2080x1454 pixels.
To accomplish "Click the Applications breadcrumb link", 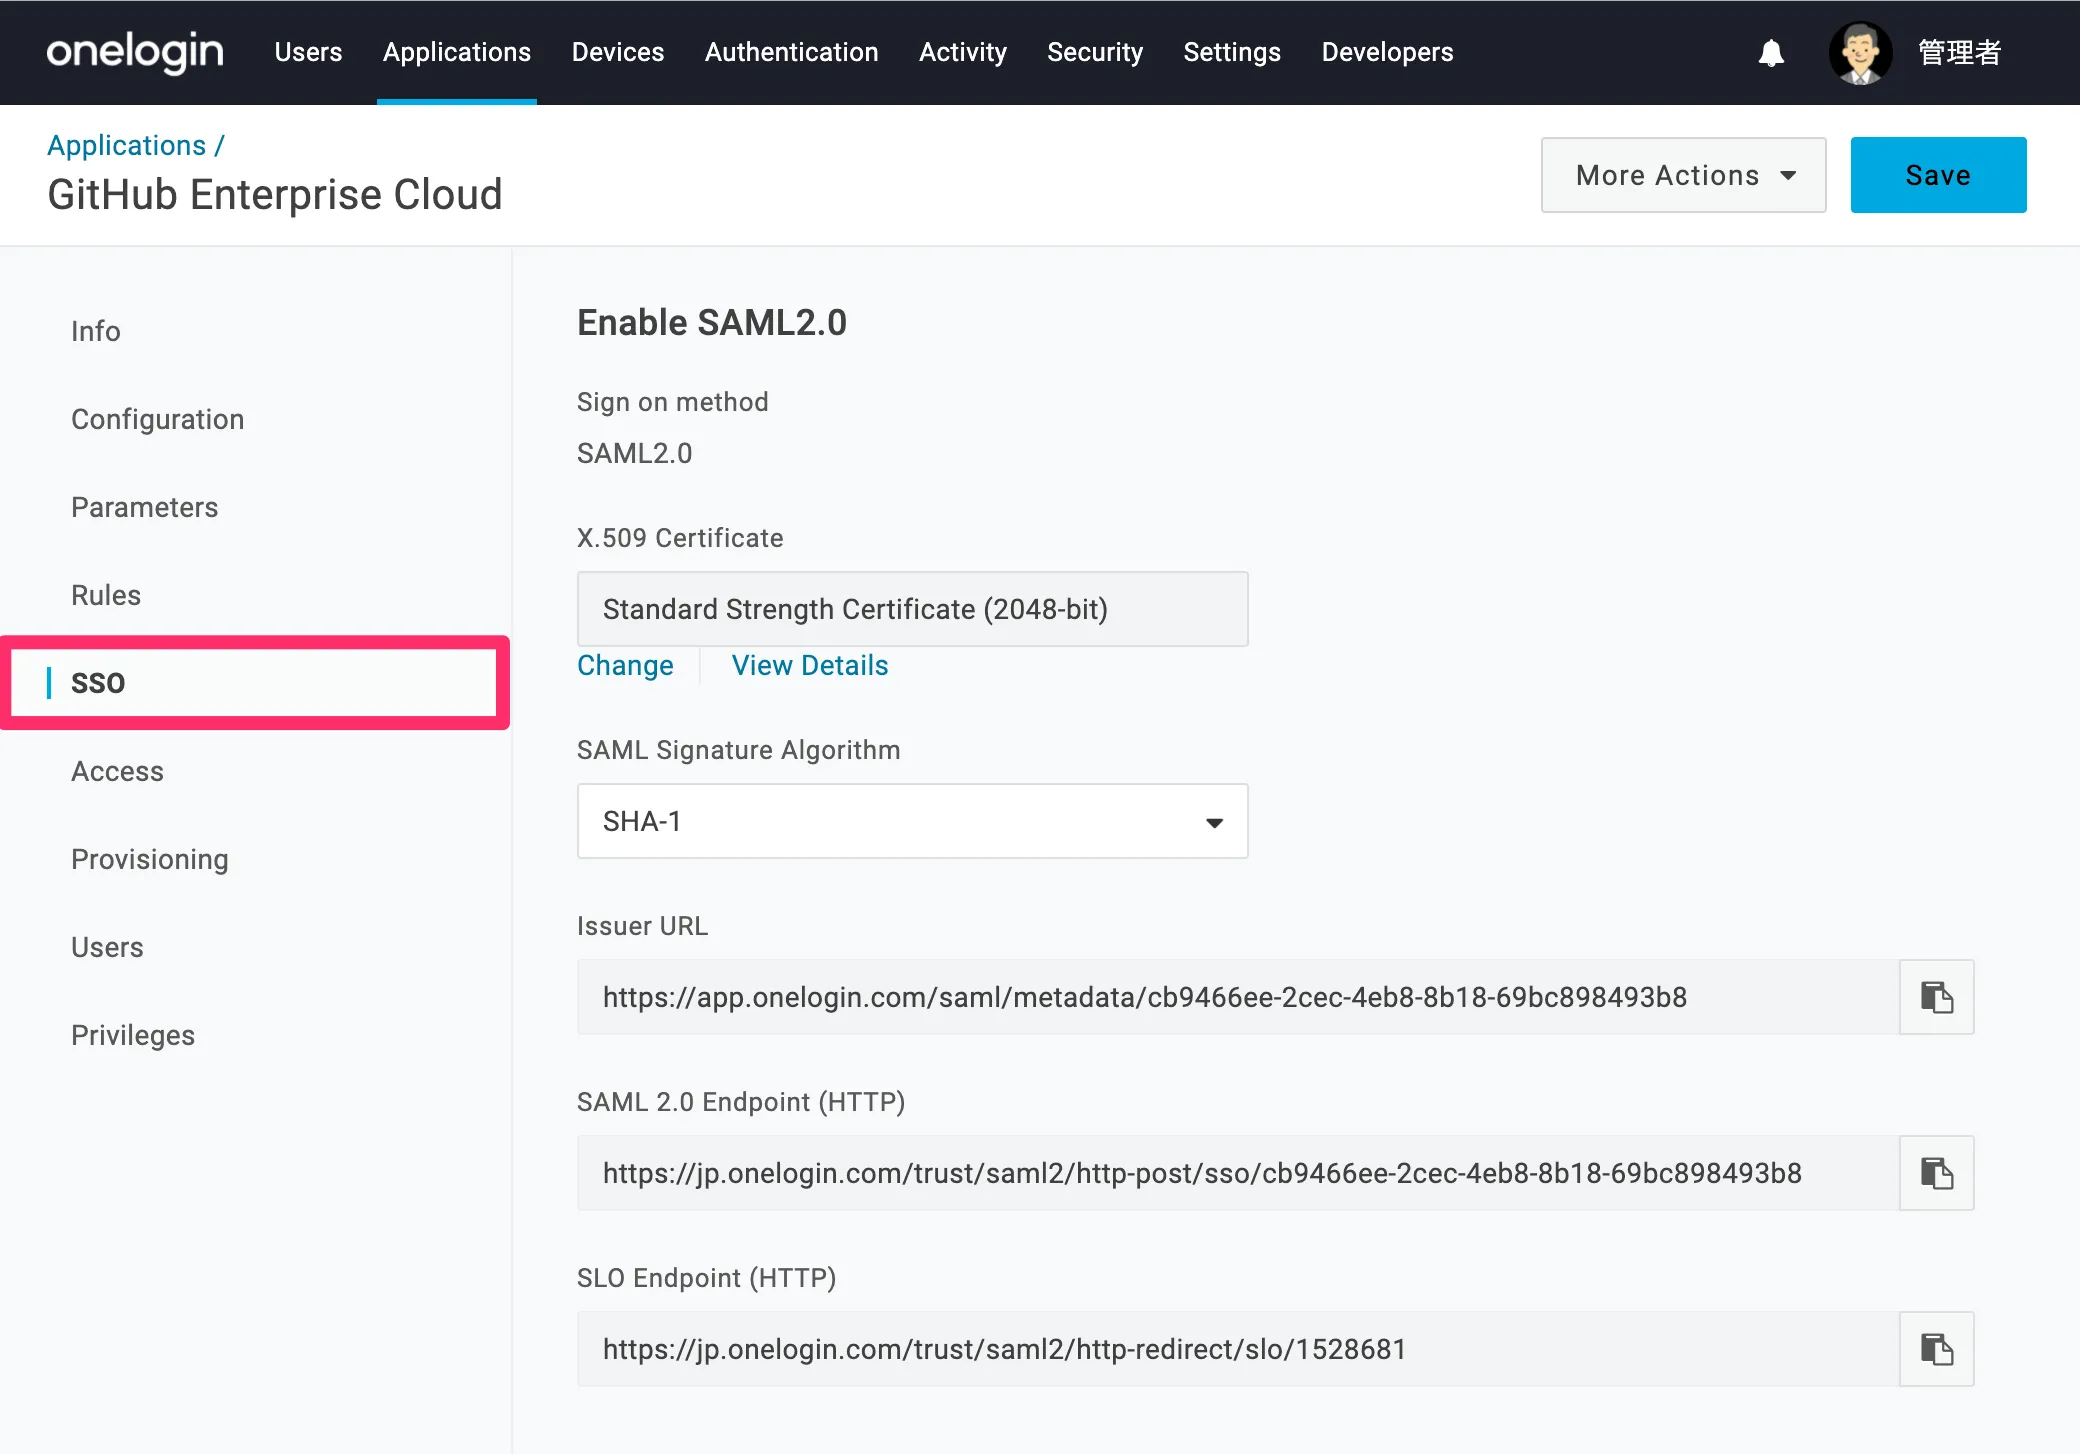I will 126,145.
